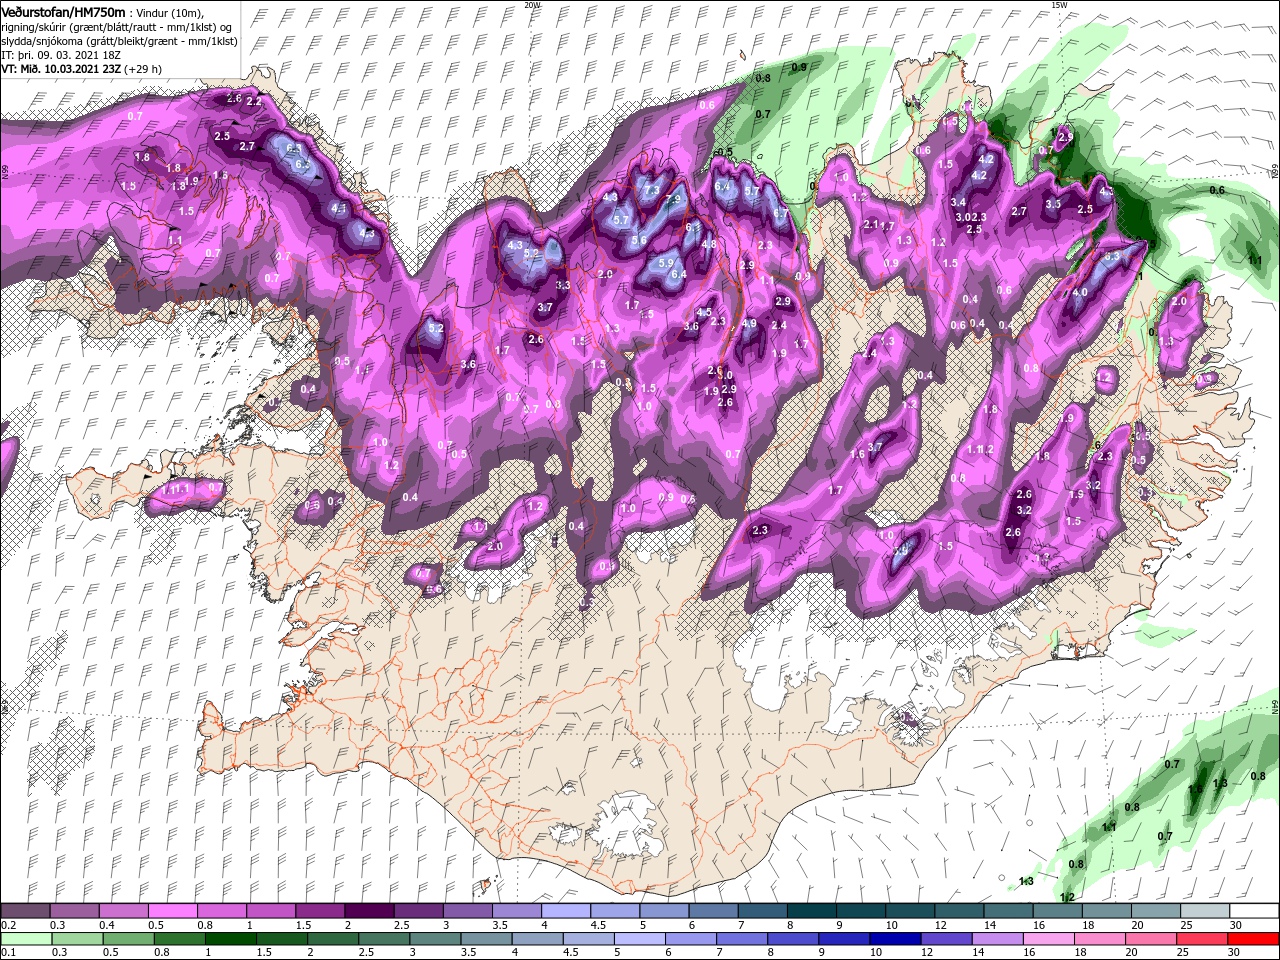Pick the white swatch above upper-row label 30
Image resolution: width=1280 pixels, height=960 pixels.
pyautogui.click(x=1255, y=910)
